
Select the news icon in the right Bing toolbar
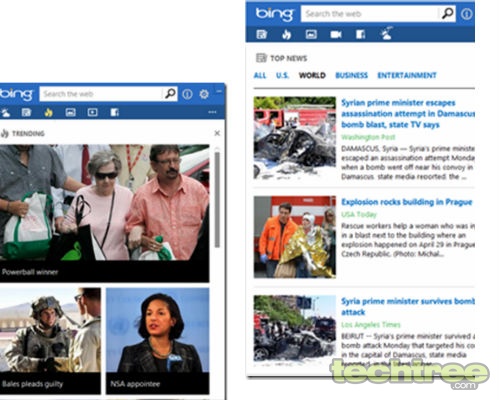tap(262, 34)
